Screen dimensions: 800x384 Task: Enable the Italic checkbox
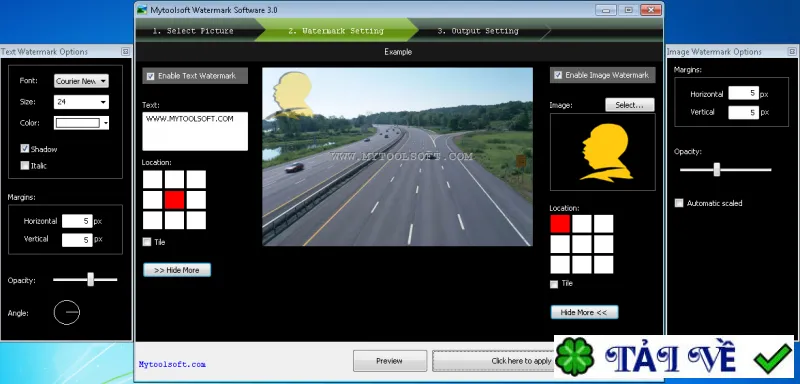pyautogui.click(x=24, y=165)
